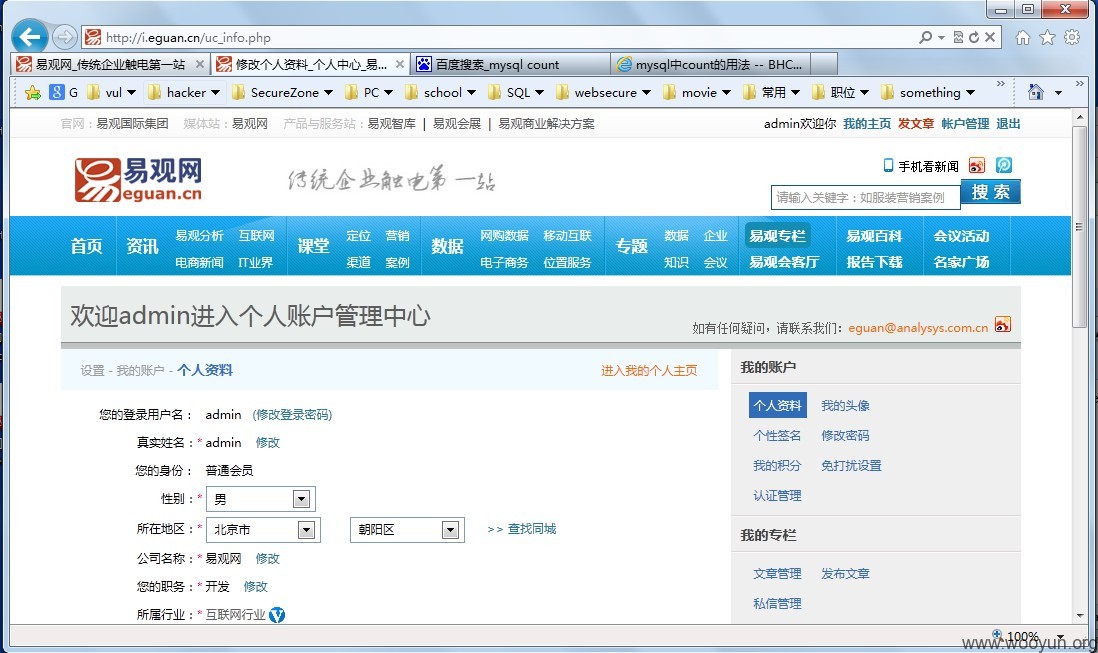The height and width of the screenshot is (653, 1098).
Task: Click the vertical page scrollbar thumb
Action: [1080, 227]
